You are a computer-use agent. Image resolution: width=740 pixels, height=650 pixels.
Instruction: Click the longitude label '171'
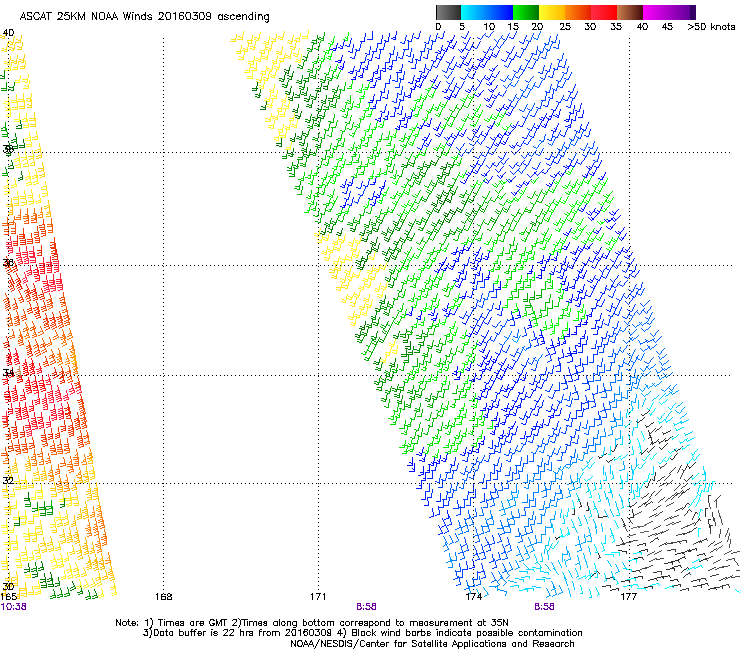coord(318,597)
